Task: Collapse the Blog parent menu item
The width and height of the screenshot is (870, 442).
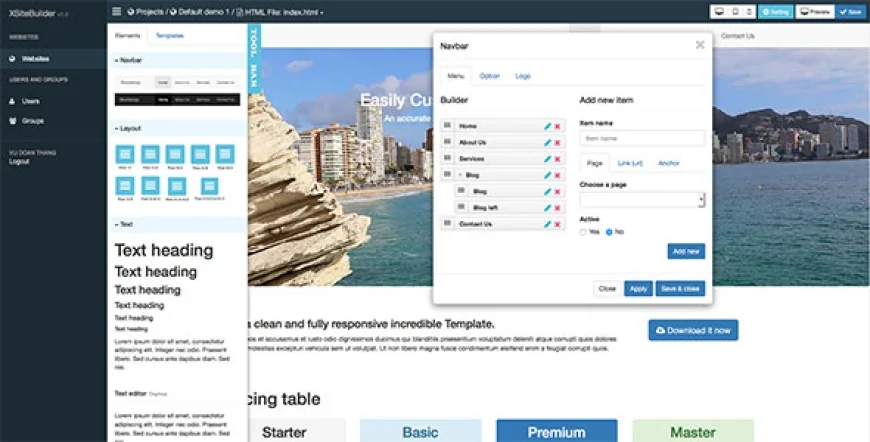Action: tap(461, 175)
